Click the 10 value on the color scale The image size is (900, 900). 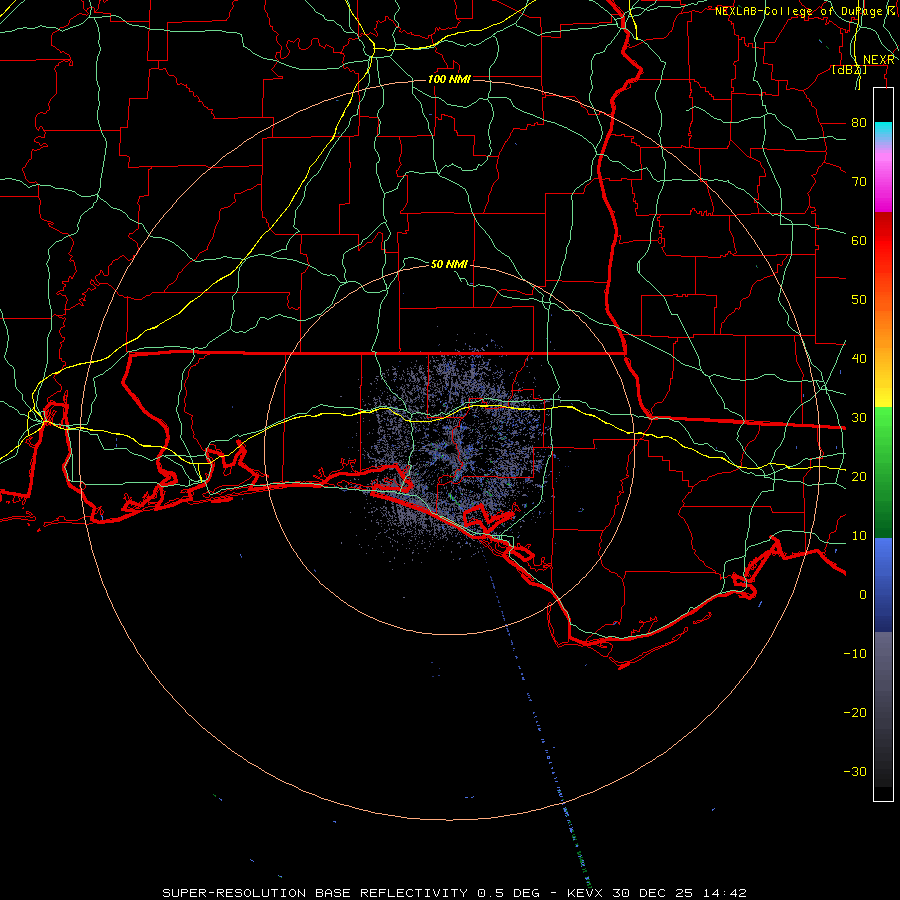click(859, 536)
